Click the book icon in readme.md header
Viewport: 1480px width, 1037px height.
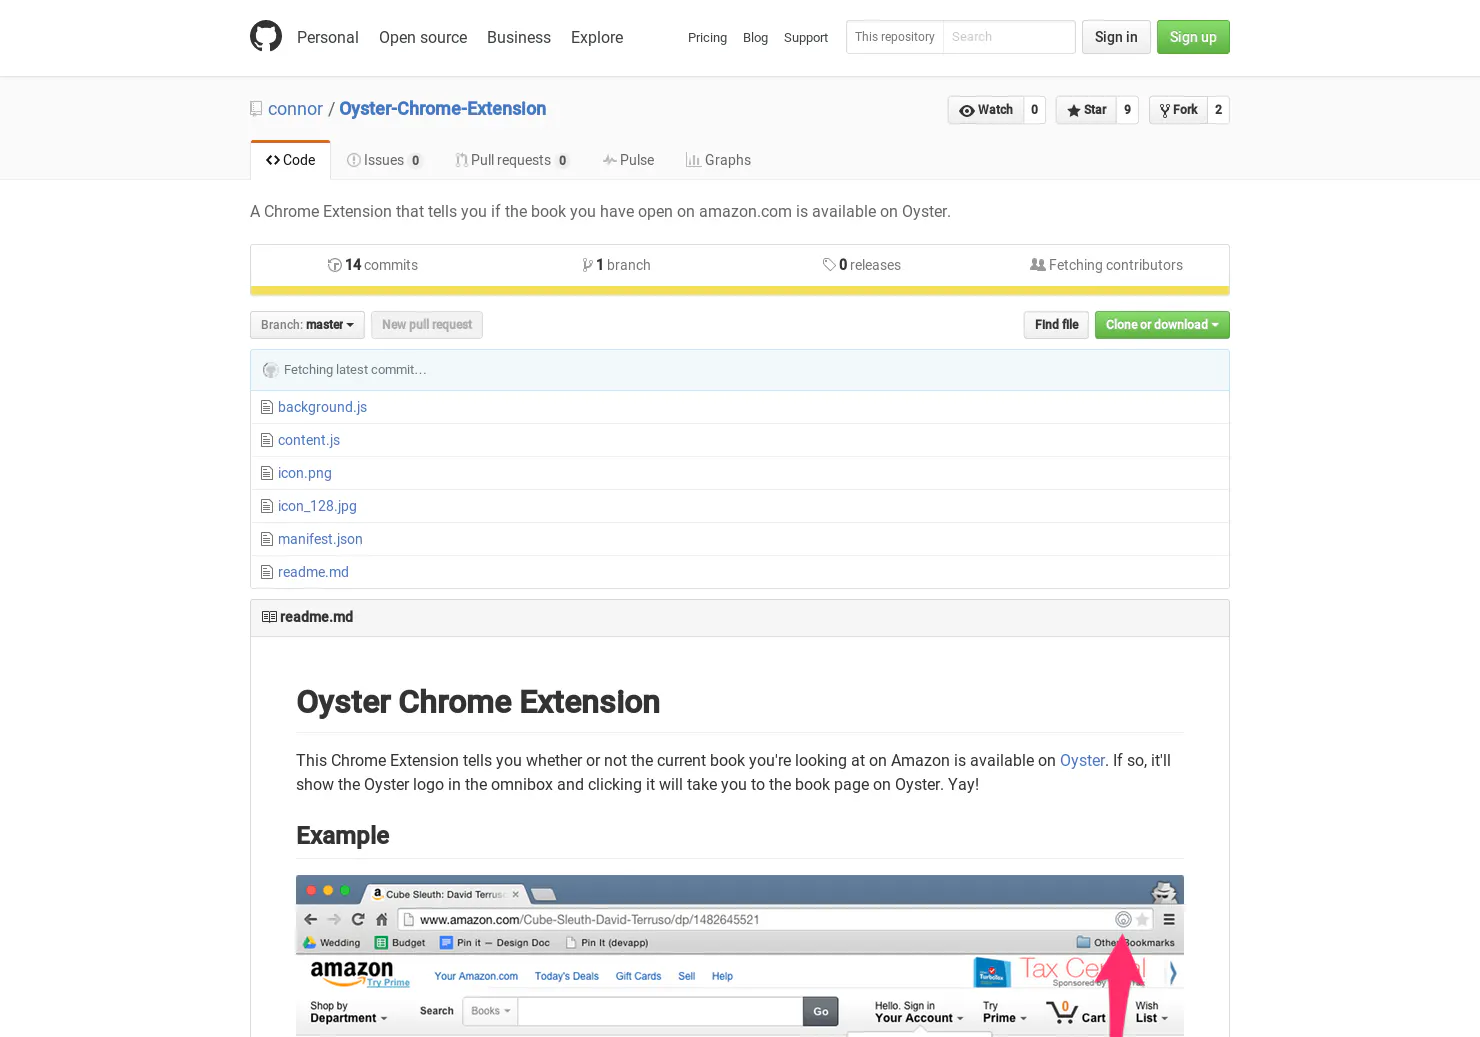point(269,617)
